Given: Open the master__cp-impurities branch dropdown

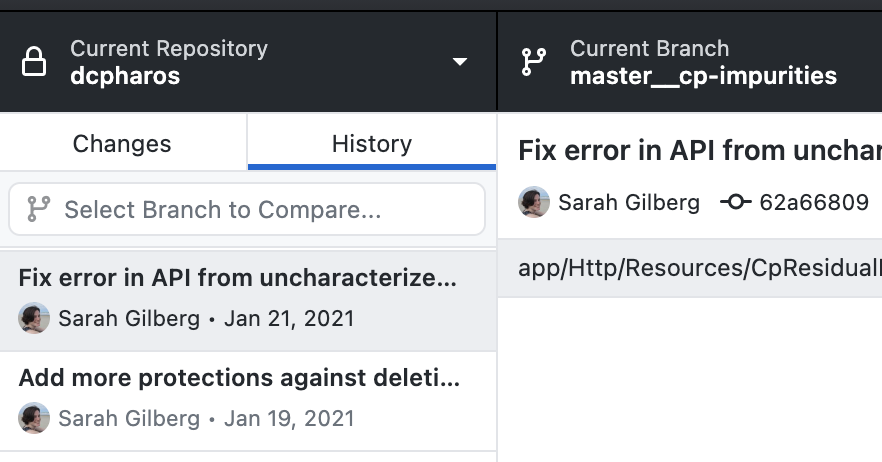Looking at the screenshot, I should [x=690, y=61].
